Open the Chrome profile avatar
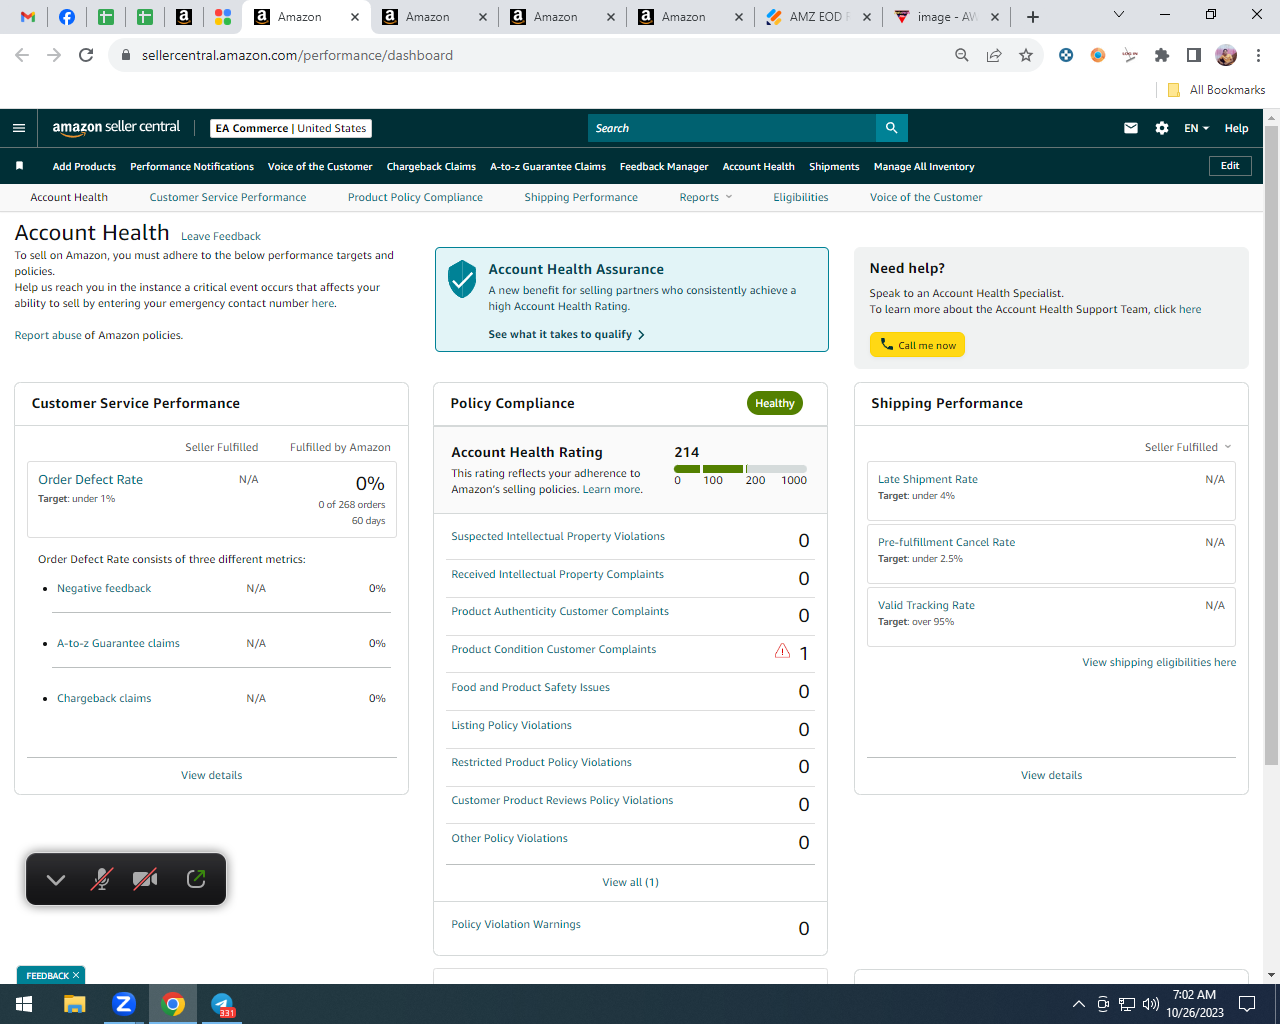Image resolution: width=1280 pixels, height=1024 pixels. [x=1226, y=55]
